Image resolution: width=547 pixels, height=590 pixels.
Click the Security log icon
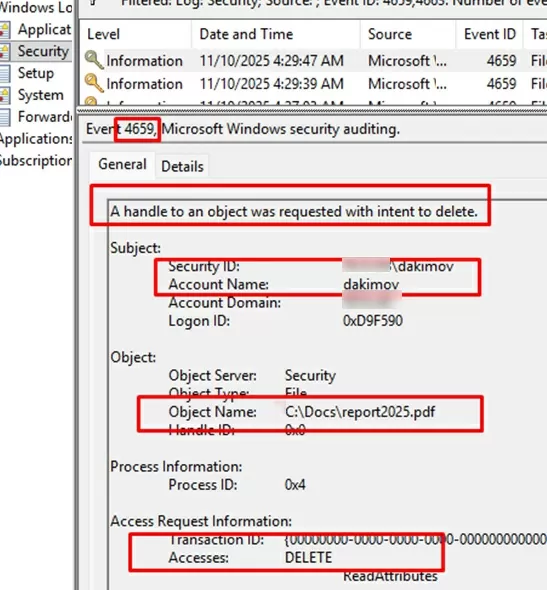click(5, 52)
